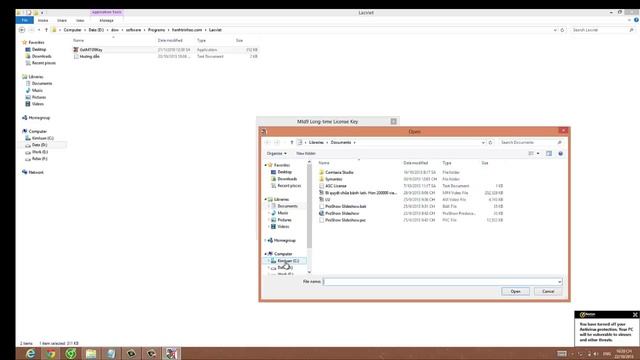This screenshot has height=360, width=640.
Task: Collapse Libraries group in Open dialog
Action: (265, 199)
